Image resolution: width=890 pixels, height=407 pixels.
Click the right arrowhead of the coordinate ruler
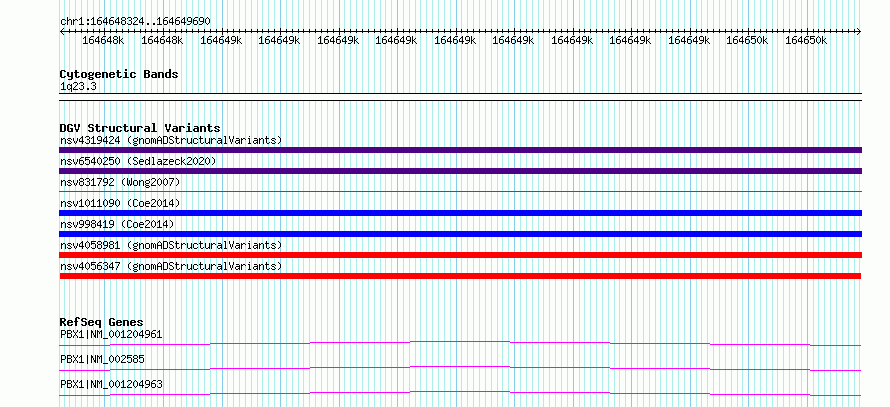click(x=859, y=32)
